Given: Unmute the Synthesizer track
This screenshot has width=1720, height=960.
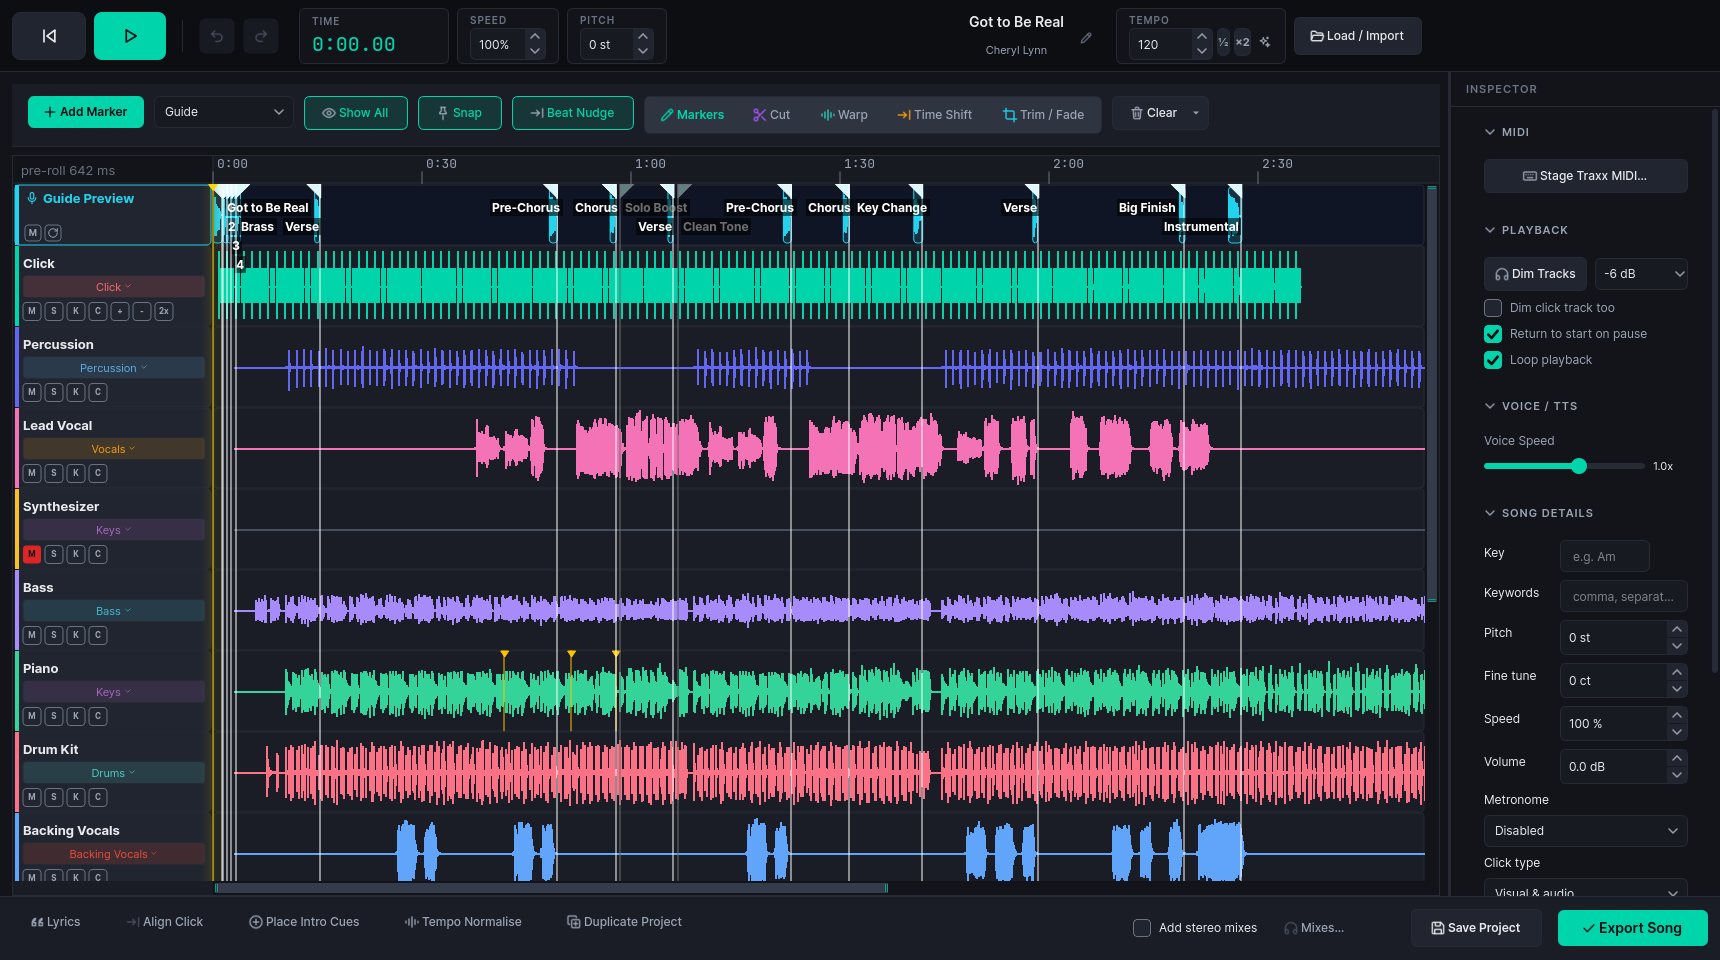Looking at the screenshot, I should 32,554.
